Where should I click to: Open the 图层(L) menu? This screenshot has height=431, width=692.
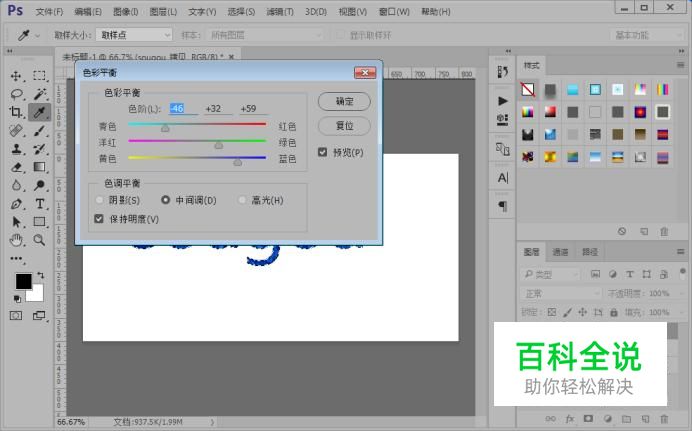(163, 12)
